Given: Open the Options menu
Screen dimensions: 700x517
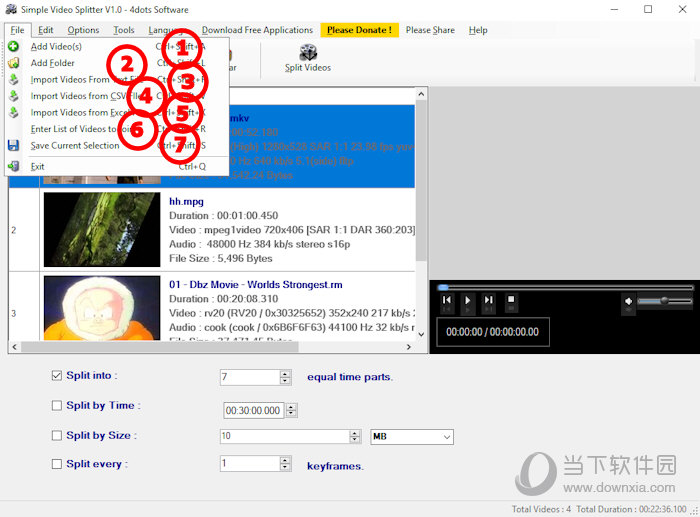Looking at the screenshot, I should (x=83, y=30).
